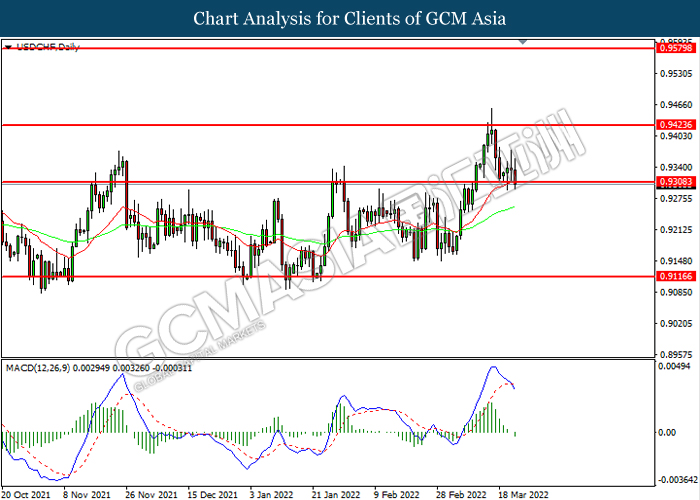The height and width of the screenshot is (500, 700).
Task: Click the 0.93400 price scale value
Action: 676,167
